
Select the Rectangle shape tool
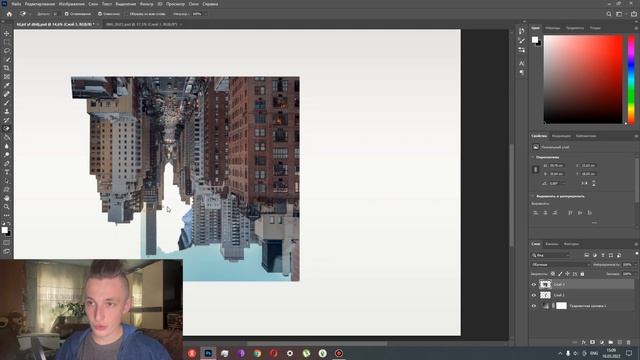(7, 189)
